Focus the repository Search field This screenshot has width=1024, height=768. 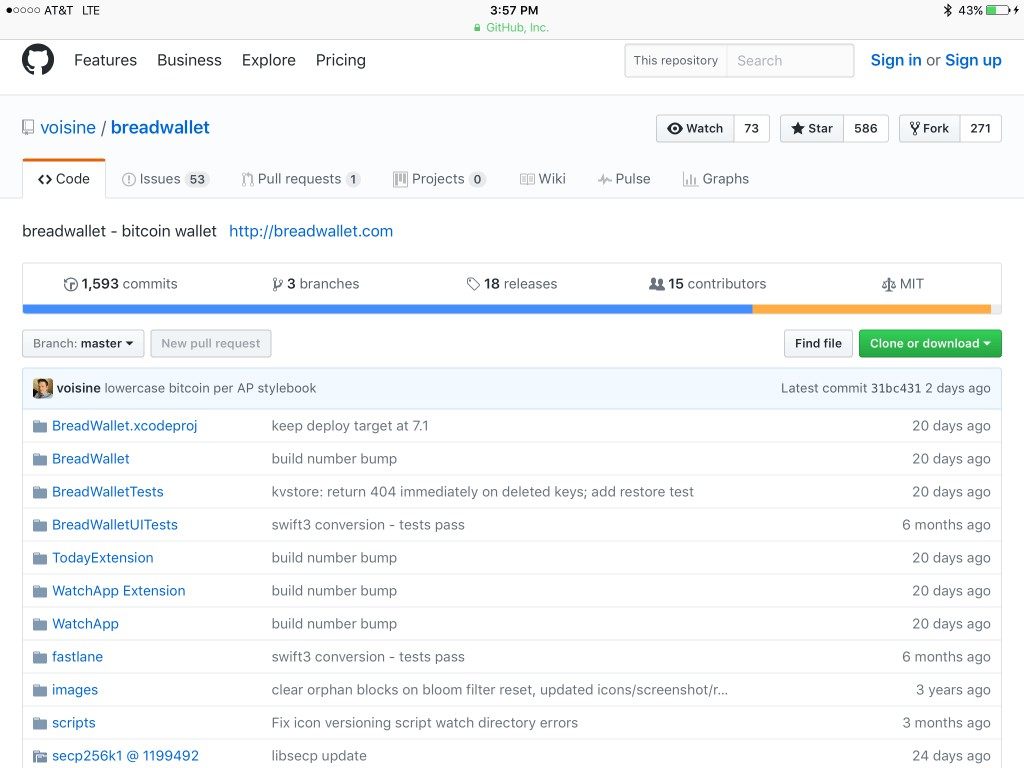[790, 60]
